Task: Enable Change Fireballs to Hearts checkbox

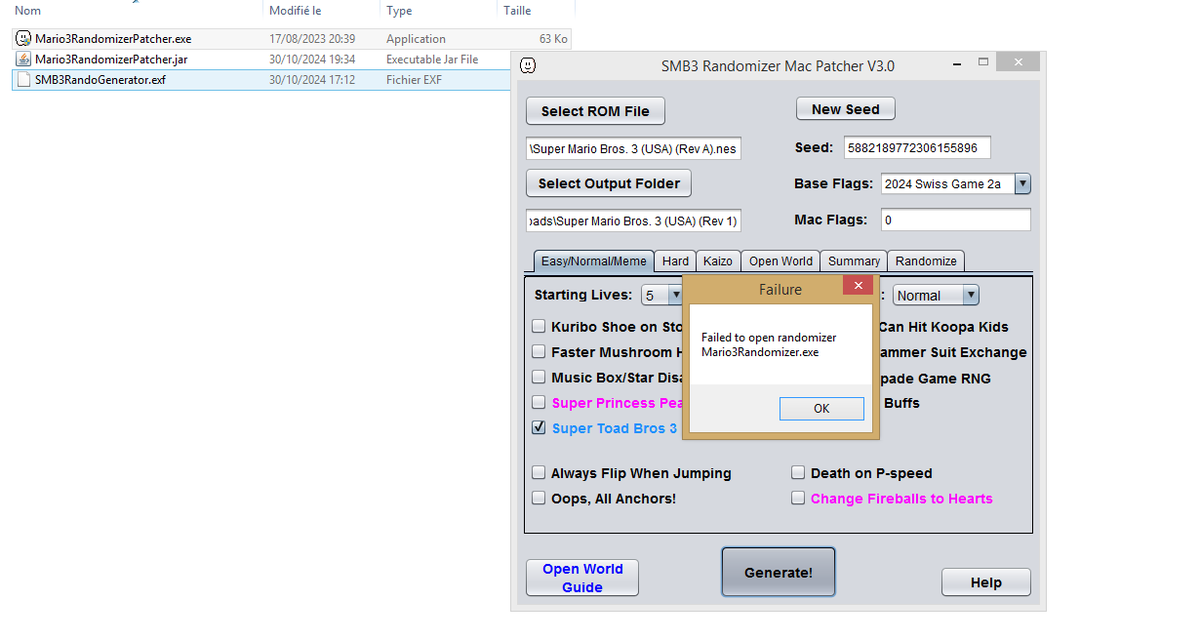Action: click(799, 498)
